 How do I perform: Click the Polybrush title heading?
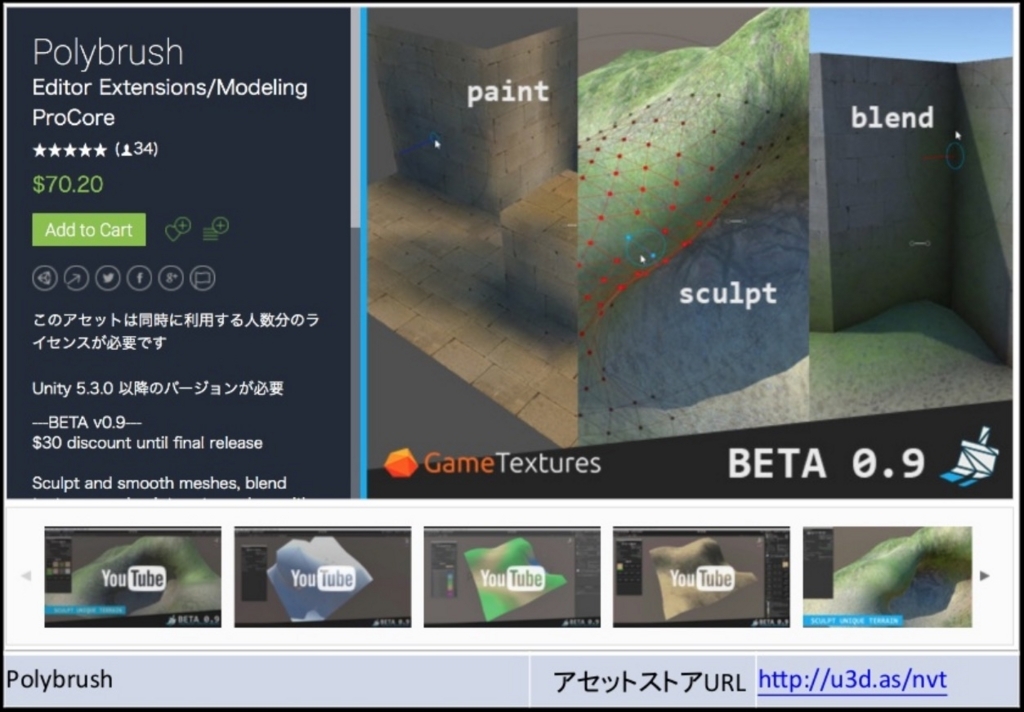click(108, 52)
